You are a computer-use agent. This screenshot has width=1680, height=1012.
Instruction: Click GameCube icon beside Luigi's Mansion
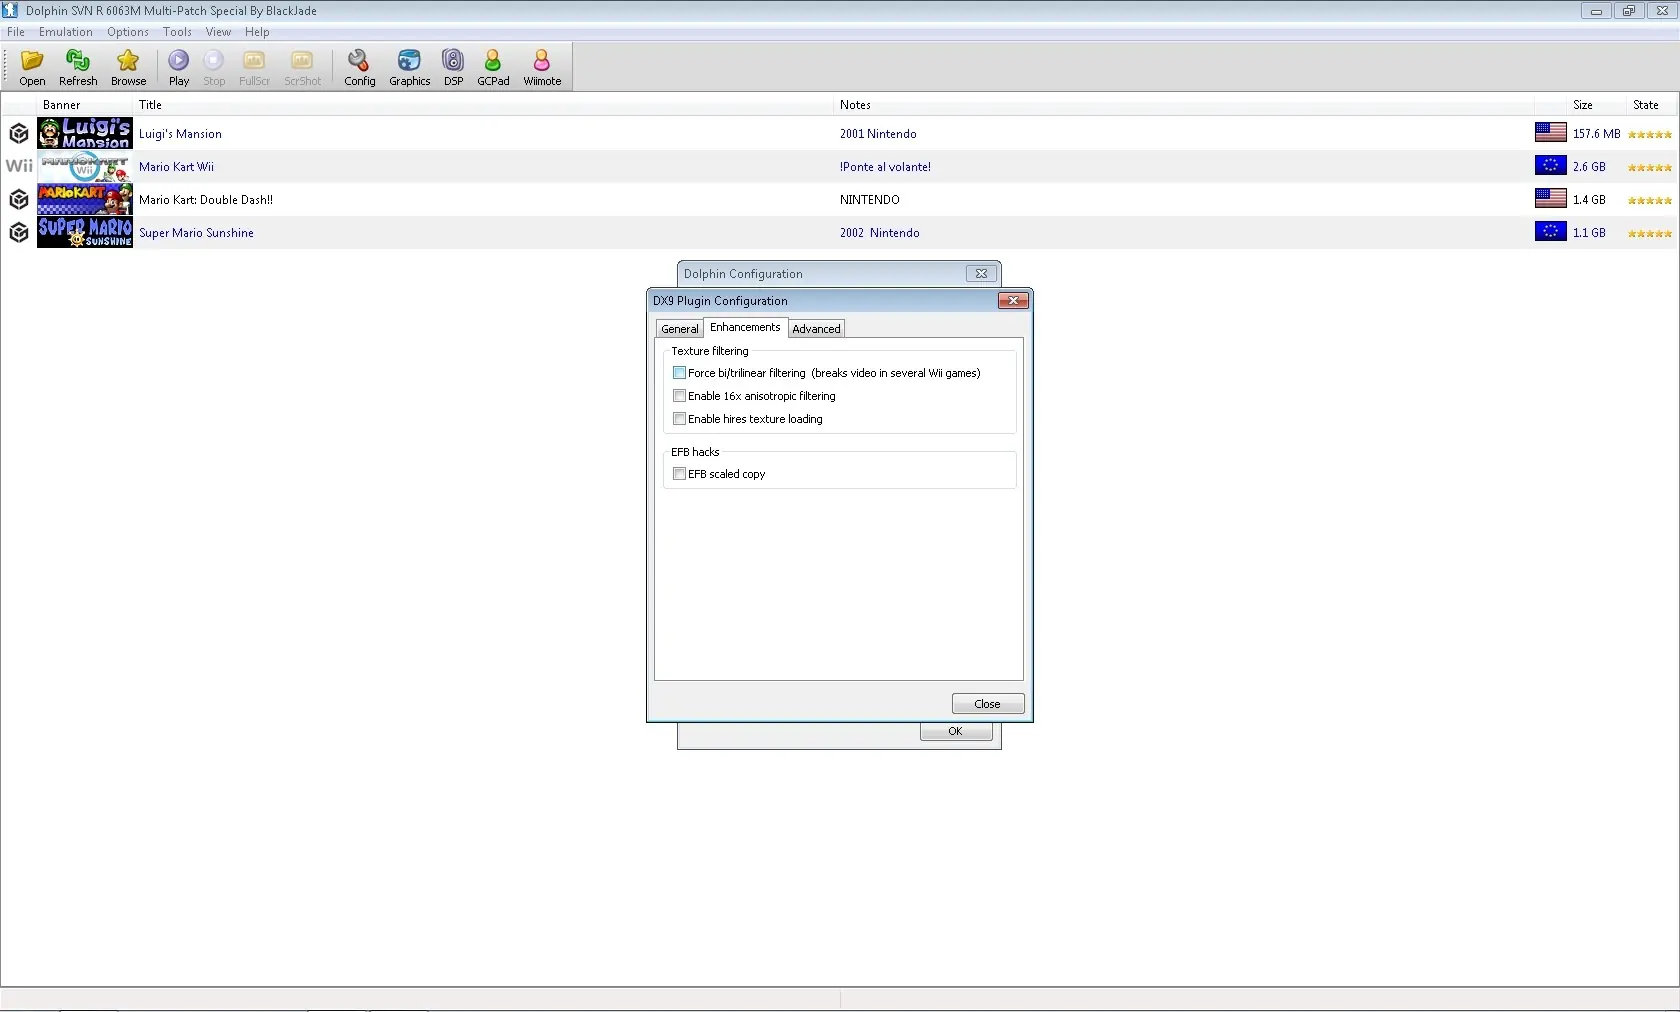click(x=19, y=133)
